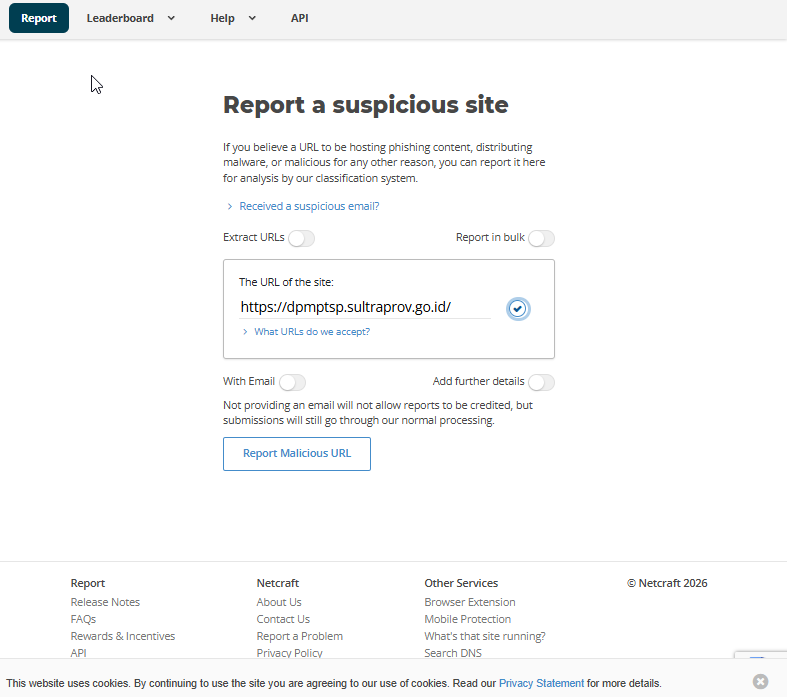Image resolution: width=787 pixels, height=697 pixels.
Task: Enable the Report in bulk switch
Action: point(541,238)
